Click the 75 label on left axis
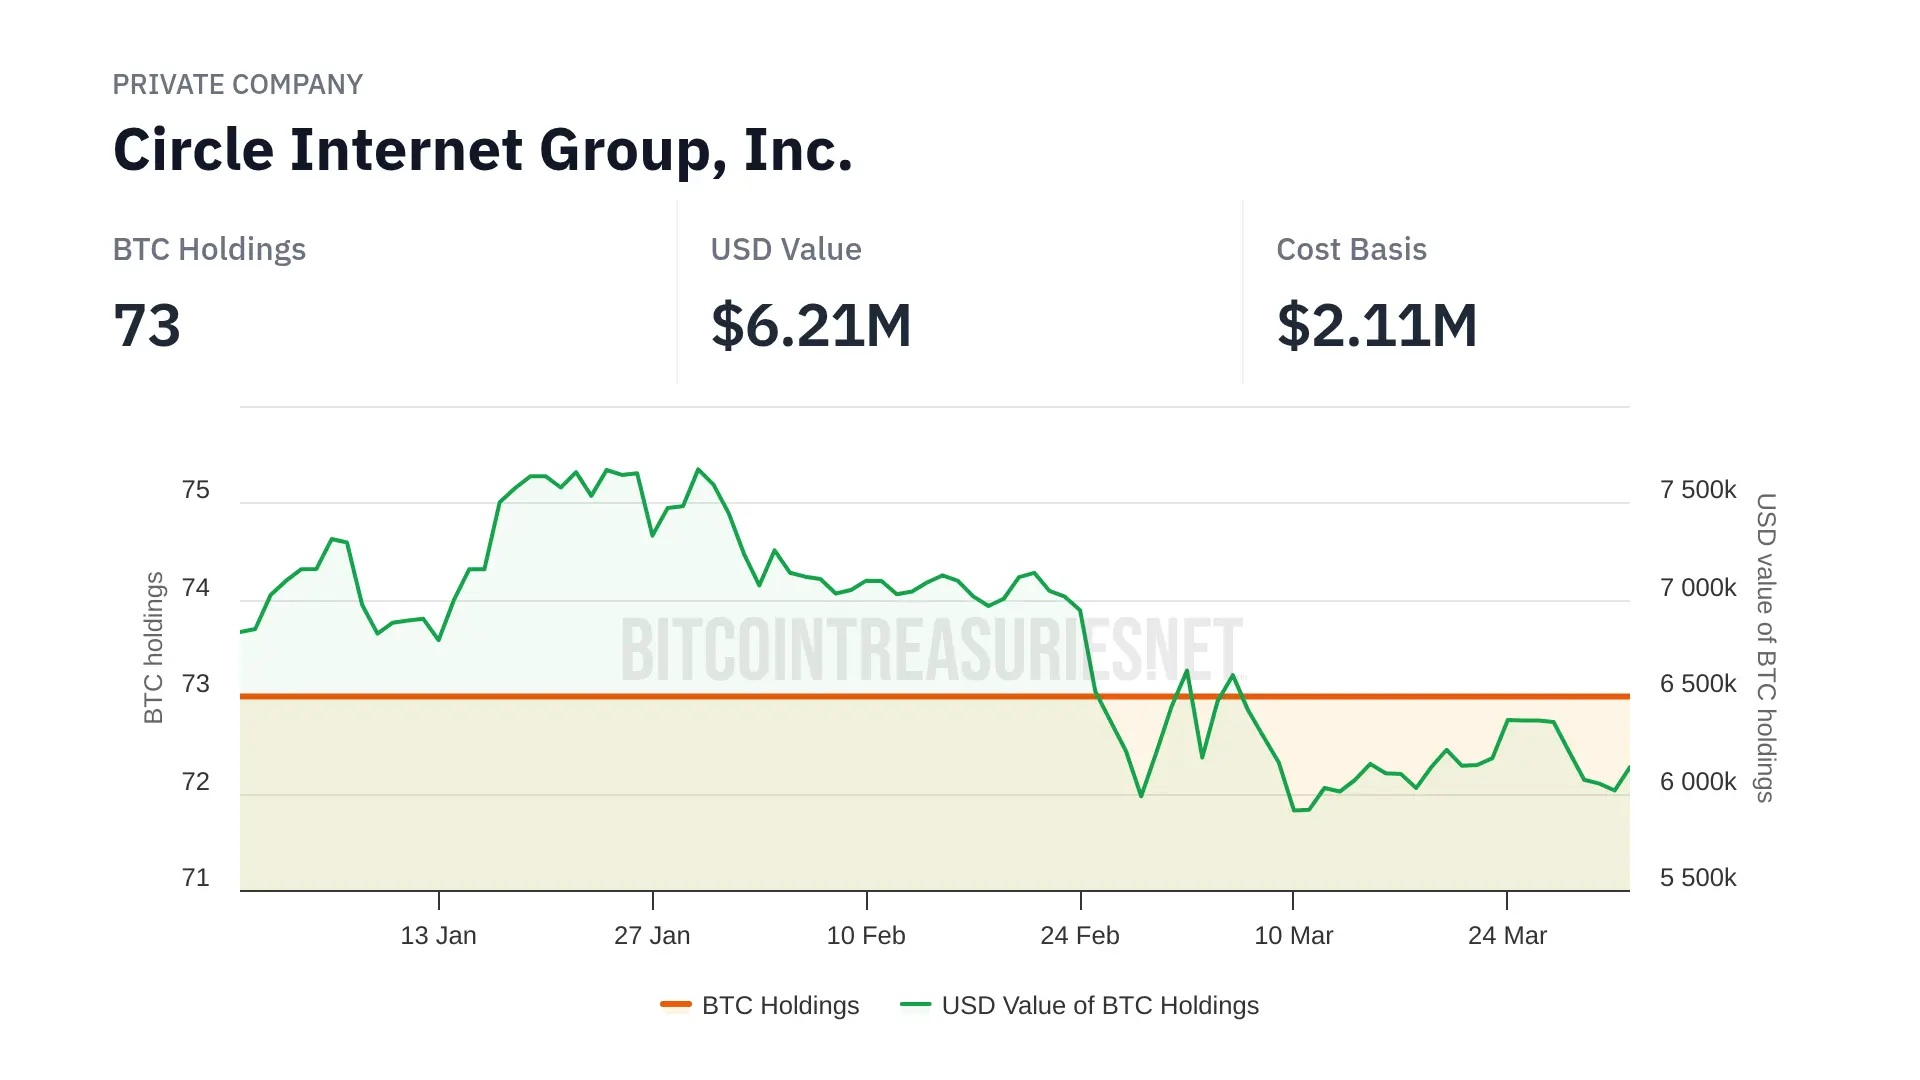Screen dimensions: 1920x1080 (x=196, y=490)
